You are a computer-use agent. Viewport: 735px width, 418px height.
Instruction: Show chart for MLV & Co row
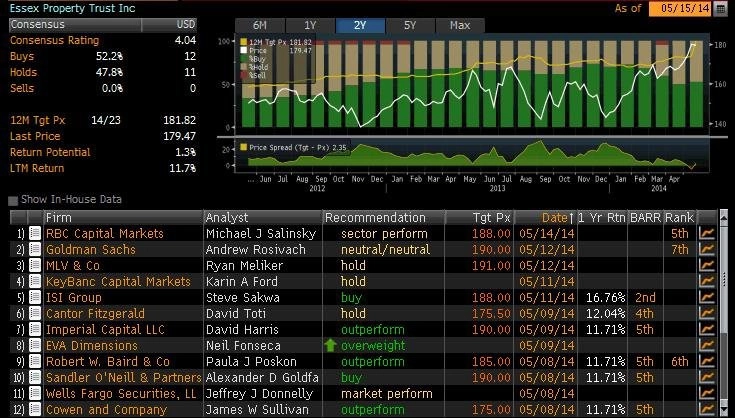pos(706,265)
